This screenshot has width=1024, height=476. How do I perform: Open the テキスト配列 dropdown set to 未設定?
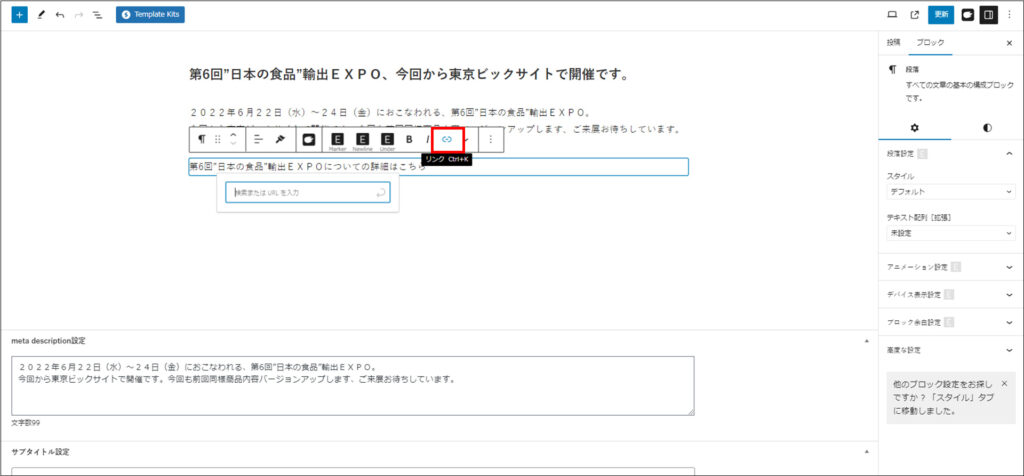[950, 232]
